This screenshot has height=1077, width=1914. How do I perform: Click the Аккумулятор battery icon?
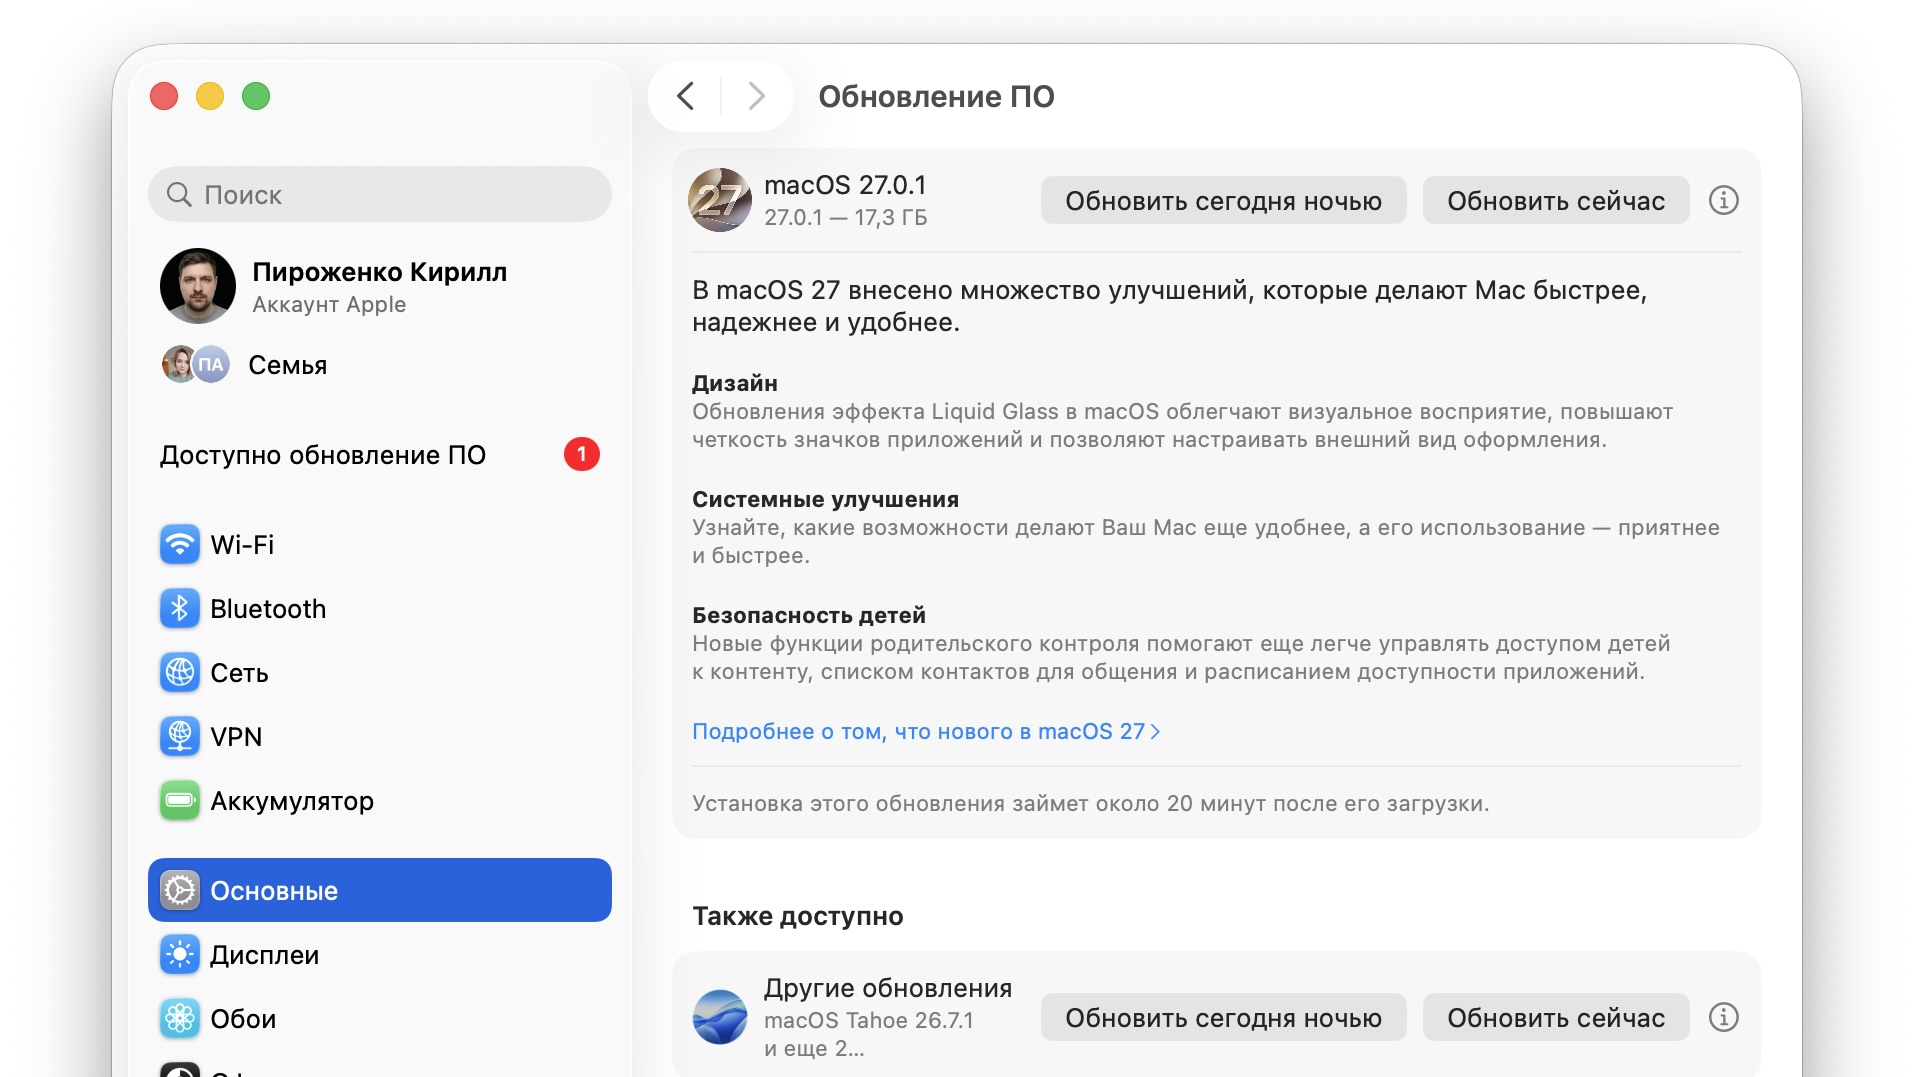(x=180, y=801)
